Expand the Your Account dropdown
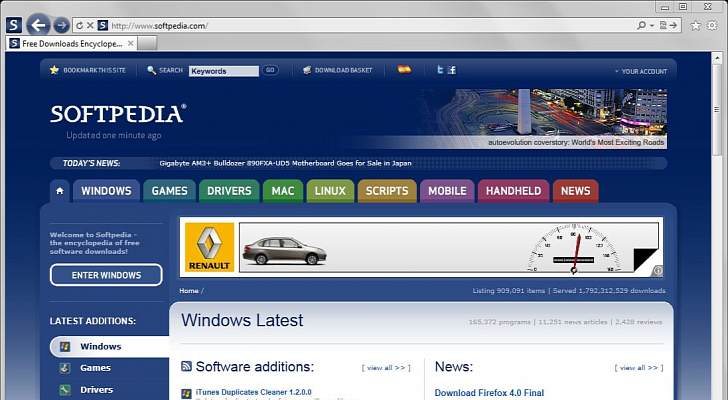Viewport: 728px width, 400px height. 642,71
